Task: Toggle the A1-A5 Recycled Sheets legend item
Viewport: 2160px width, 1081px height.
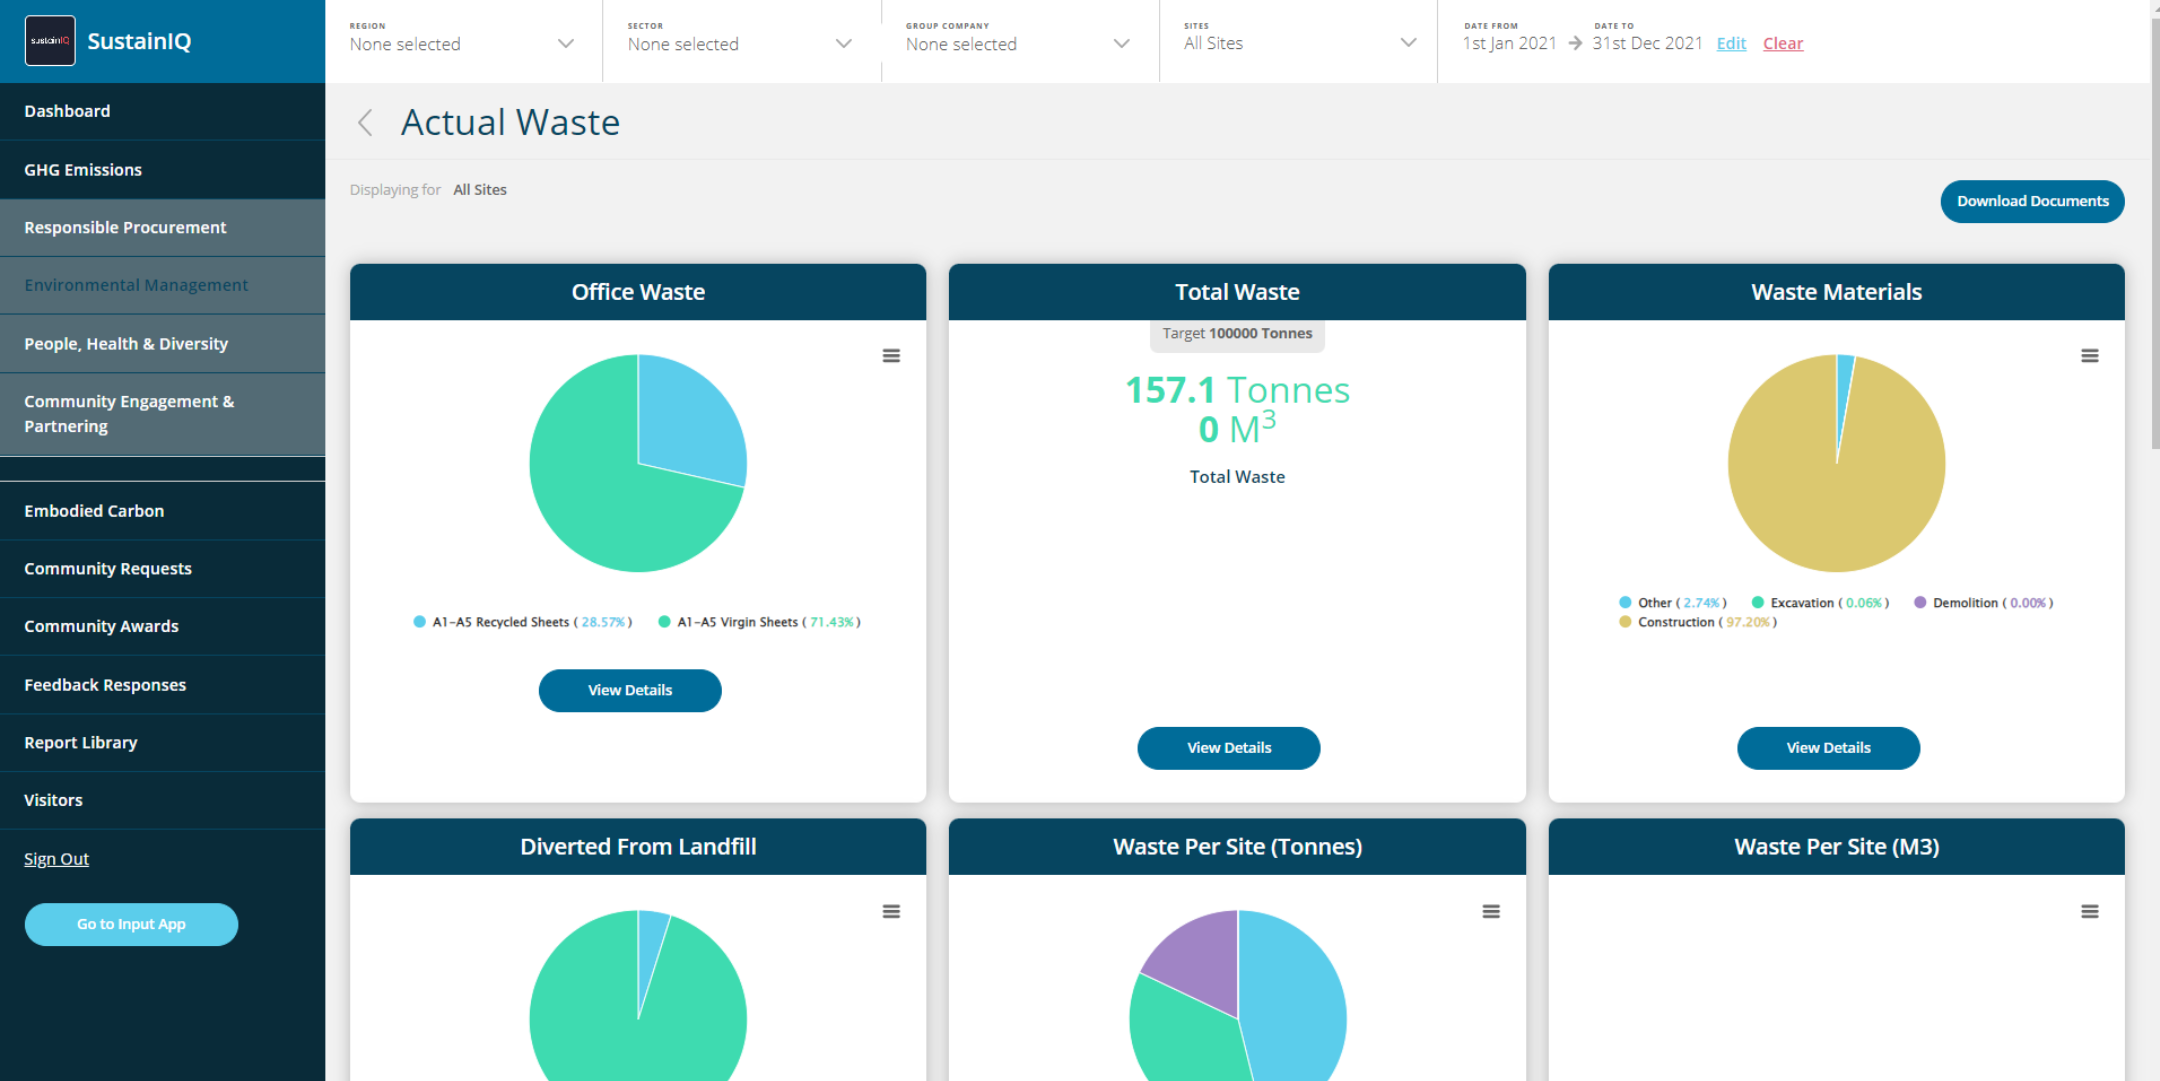Action: 522,622
